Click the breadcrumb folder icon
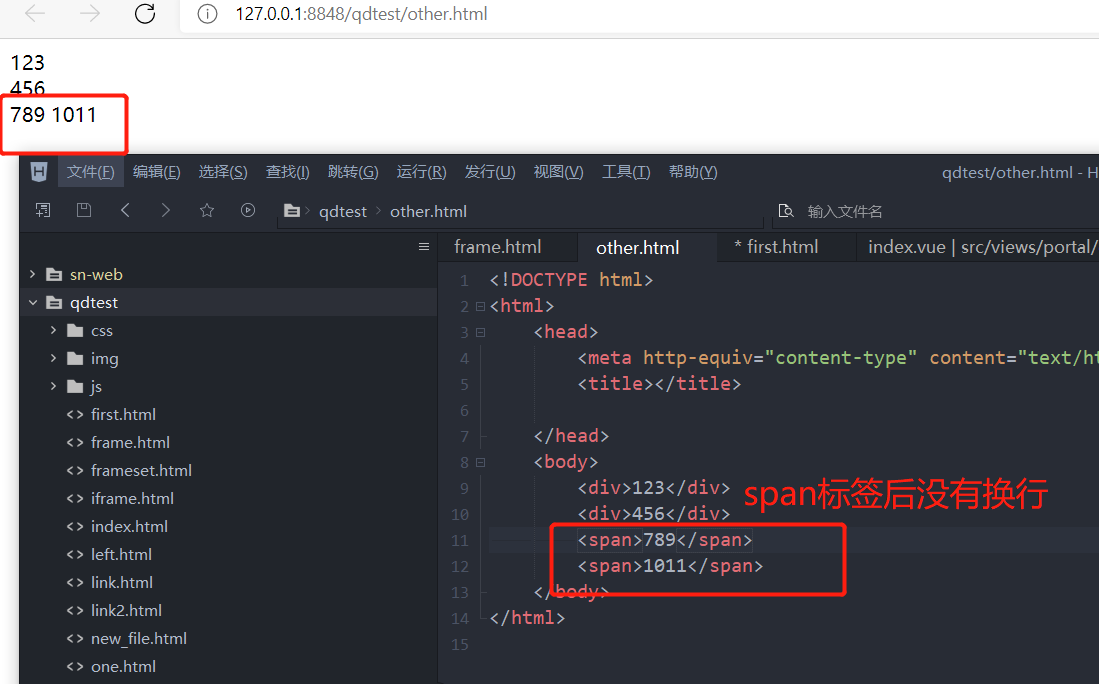The height and width of the screenshot is (684, 1099). pyautogui.click(x=292, y=211)
